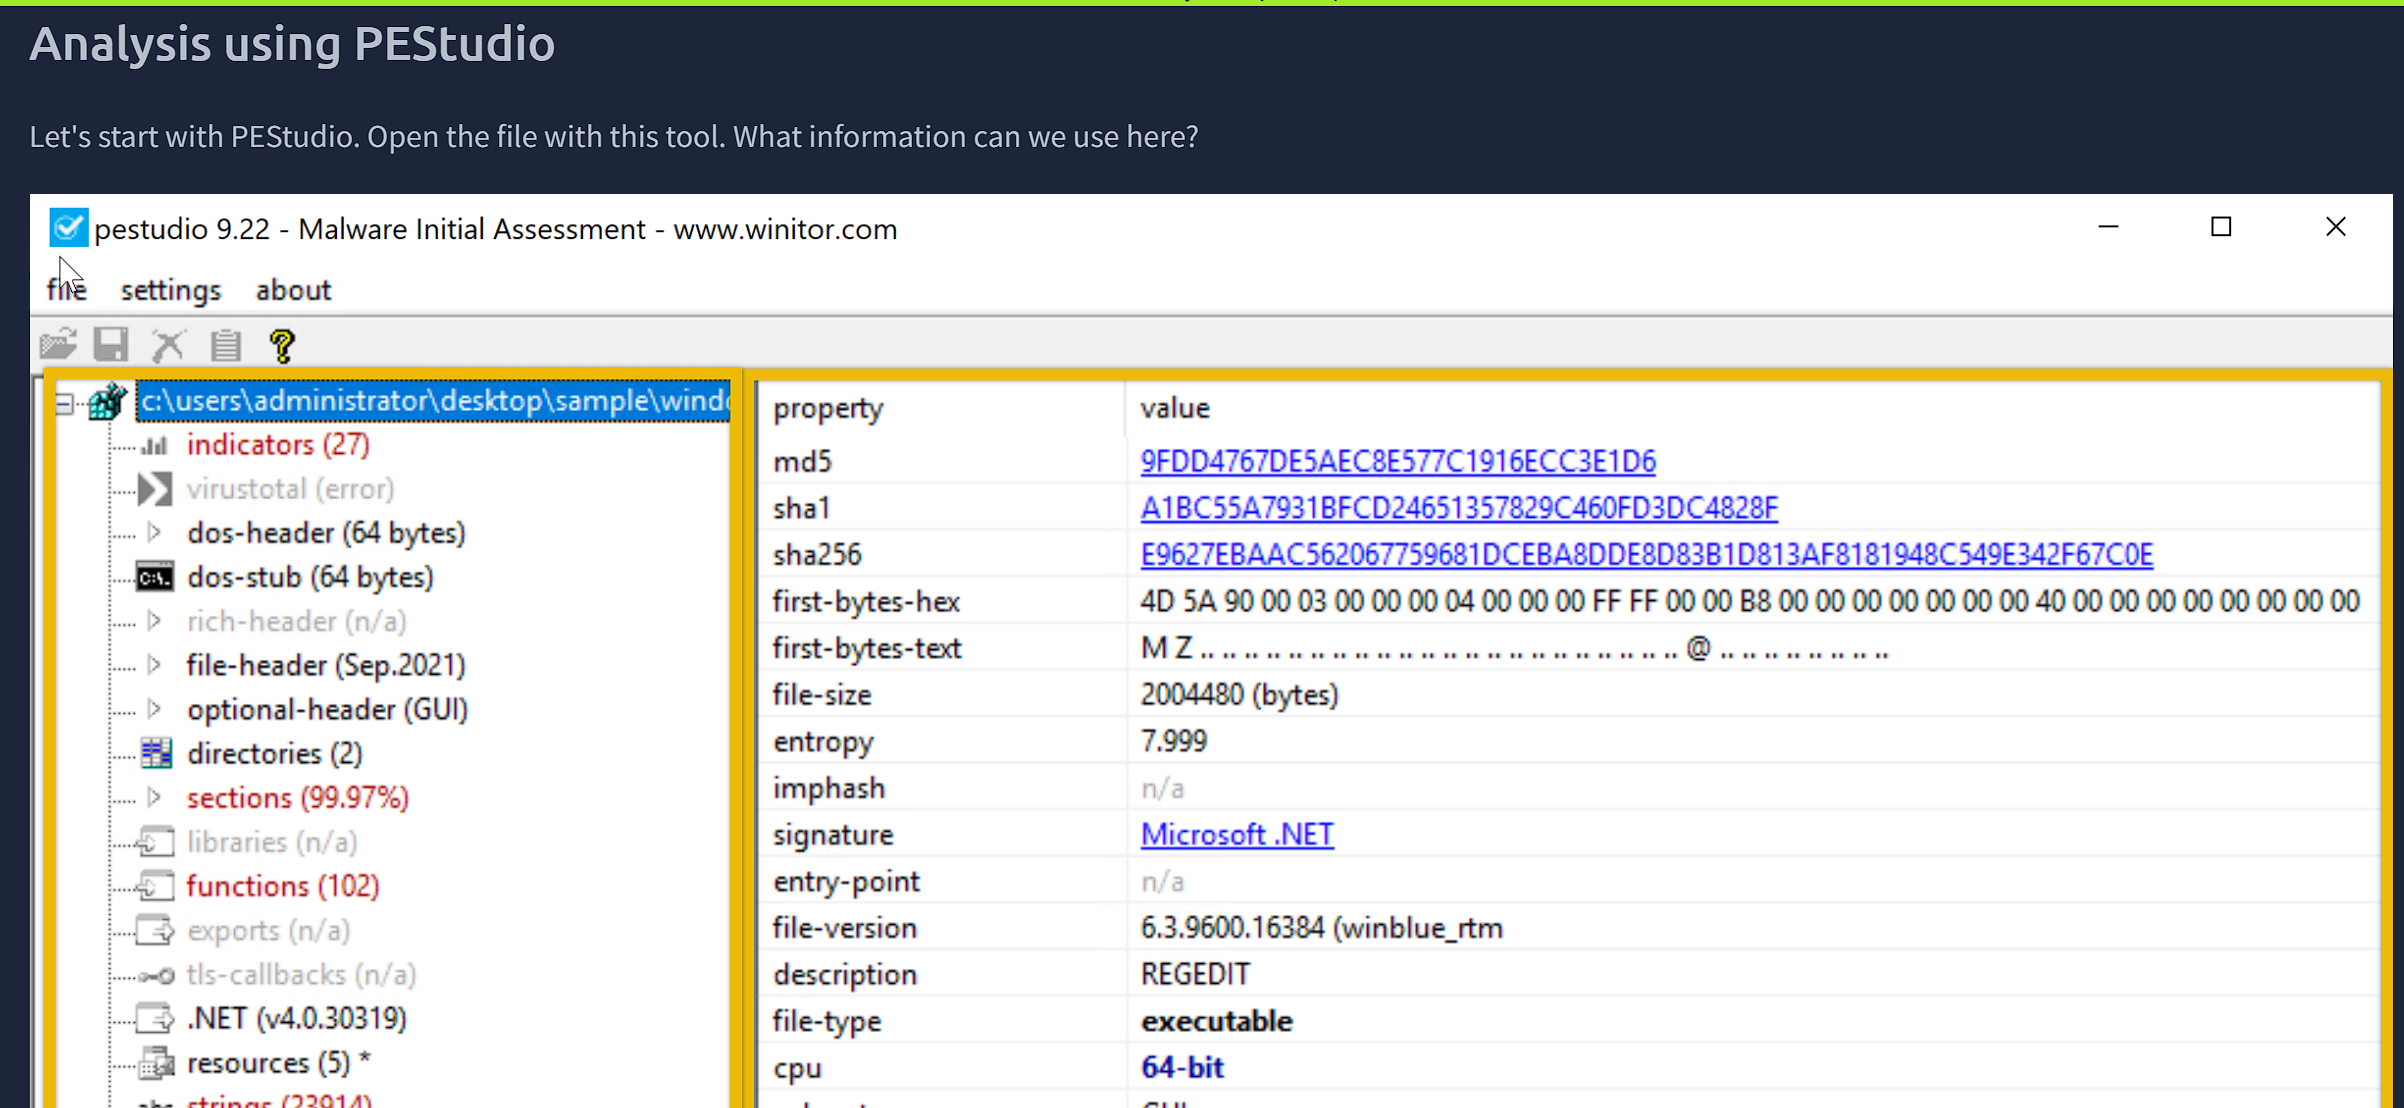Open the settings menu

click(x=170, y=290)
